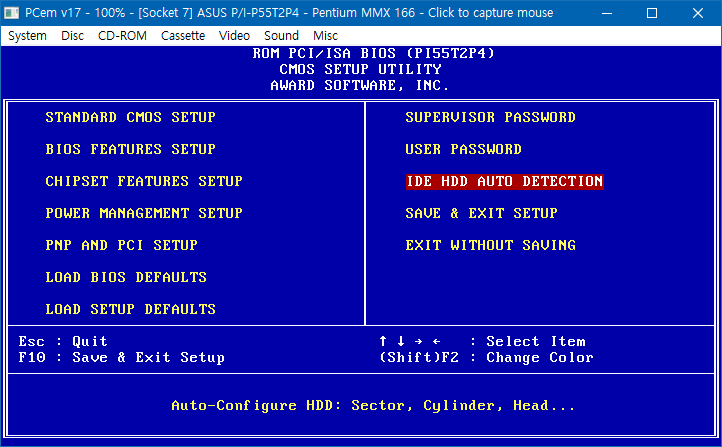Select CHIPSET FEATURES SETUP entry
The height and width of the screenshot is (447, 722).
[144, 181]
